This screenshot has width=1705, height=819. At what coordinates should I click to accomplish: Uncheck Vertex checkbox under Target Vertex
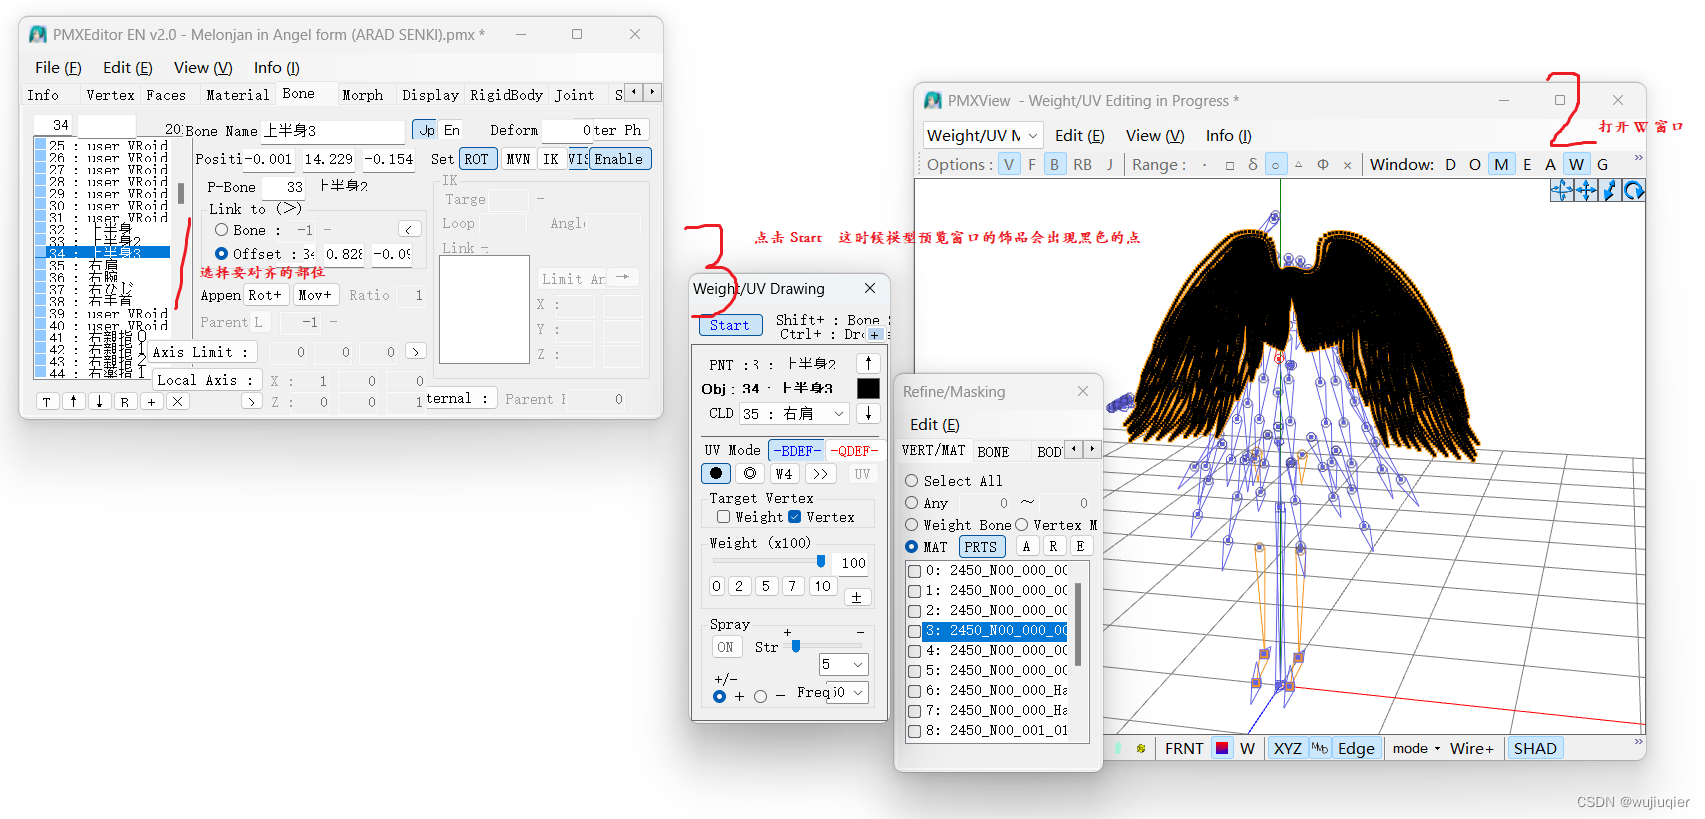tap(794, 517)
